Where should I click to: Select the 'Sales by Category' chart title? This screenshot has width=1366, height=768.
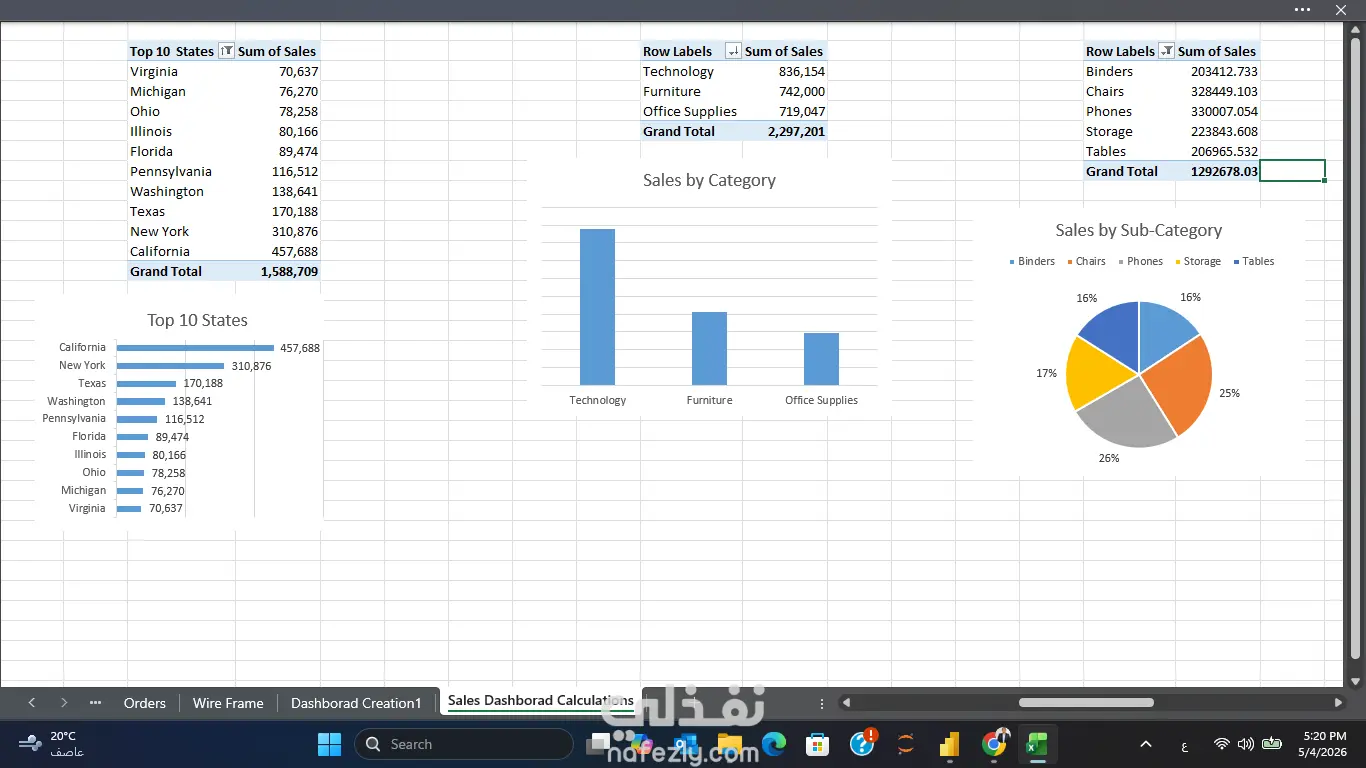click(709, 180)
